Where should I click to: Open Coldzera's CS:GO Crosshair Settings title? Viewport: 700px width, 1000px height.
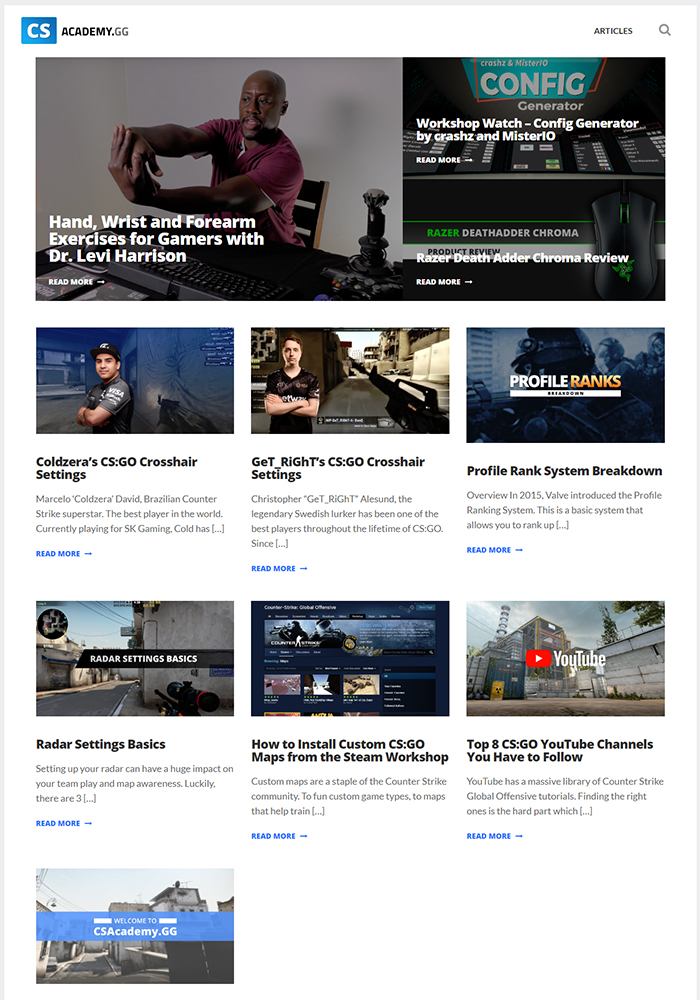[x=117, y=468]
